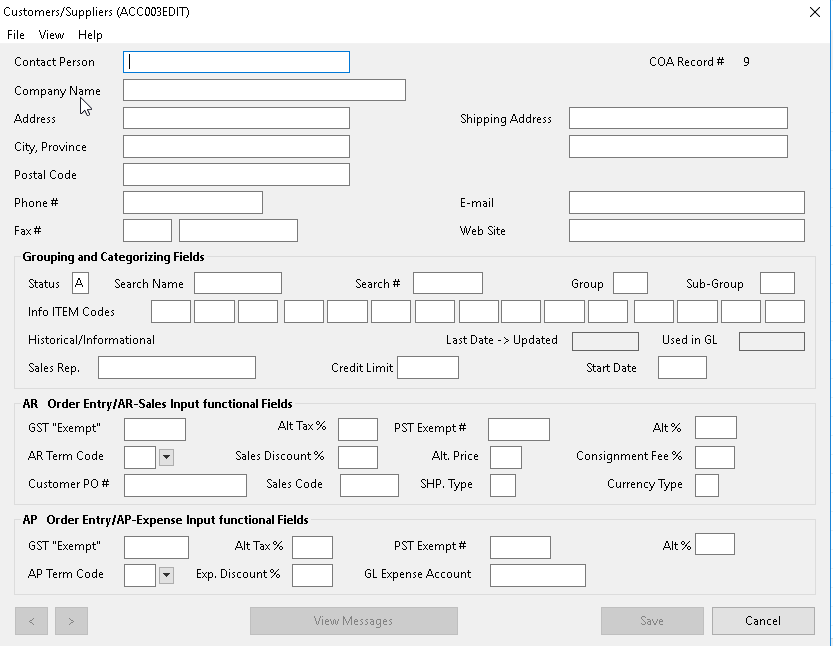Click the City, Province field
Image resolution: width=833 pixels, height=646 pixels.
pos(236,147)
